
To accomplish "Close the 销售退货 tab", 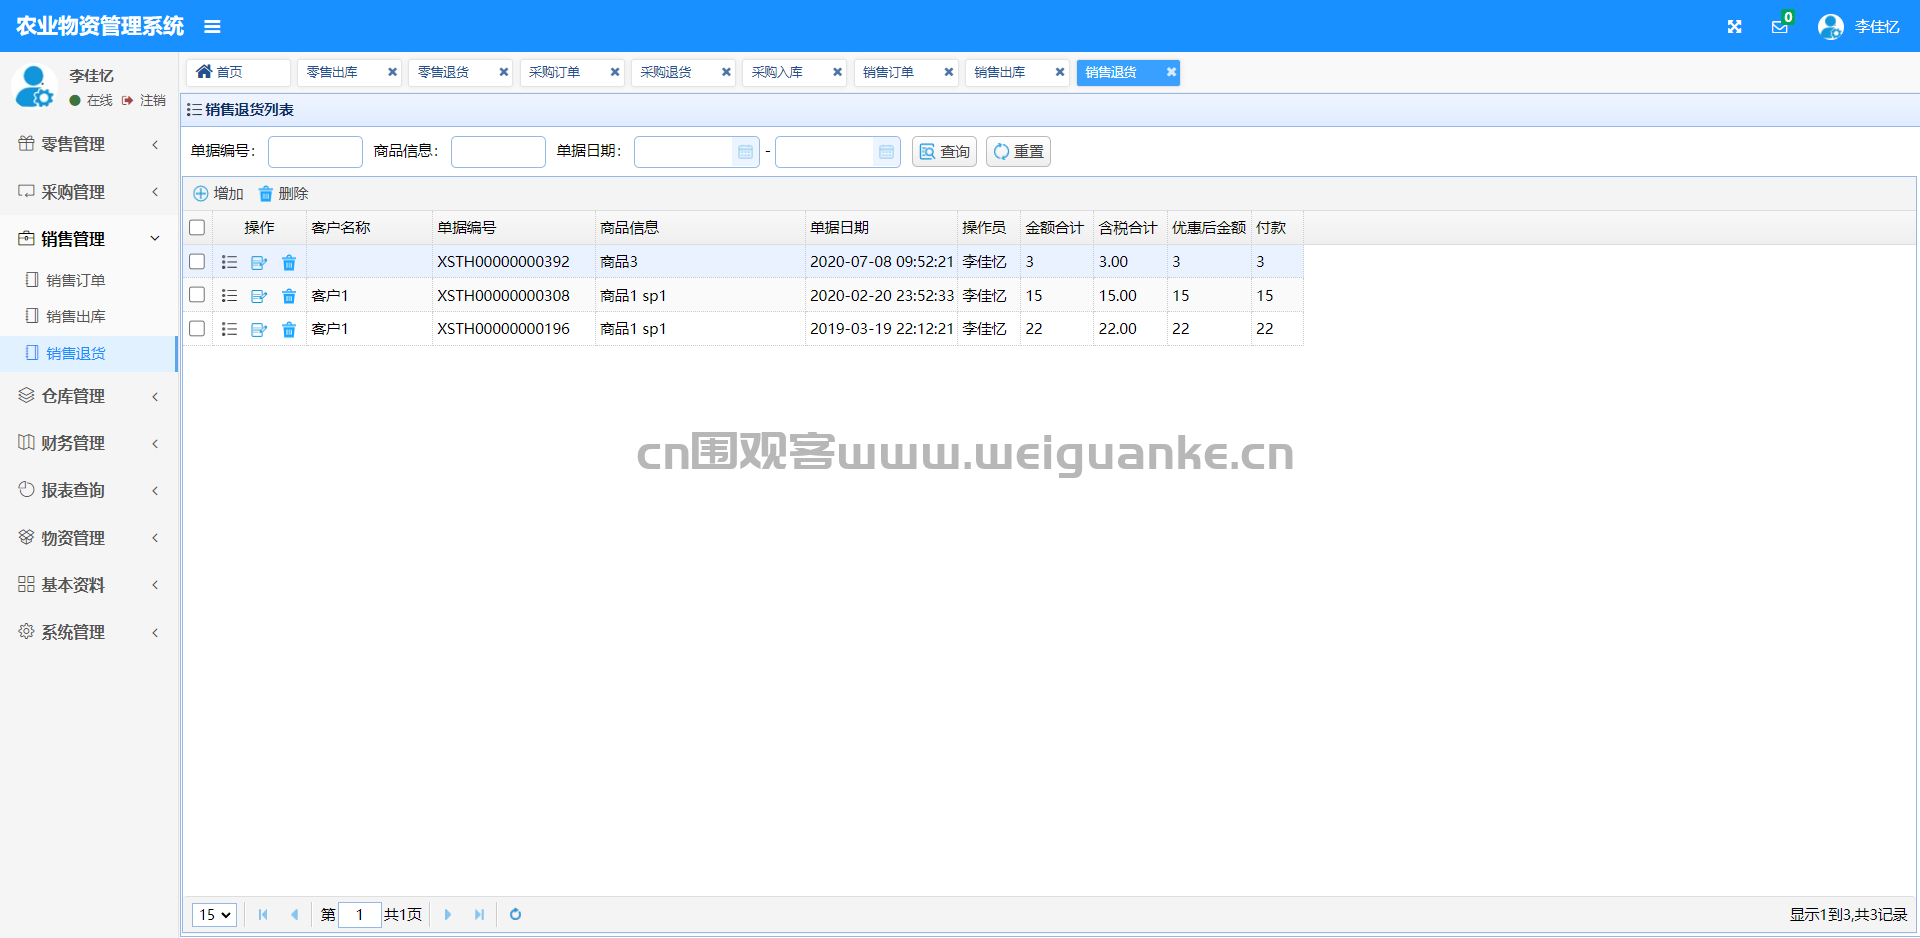I will pos(1171,72).
